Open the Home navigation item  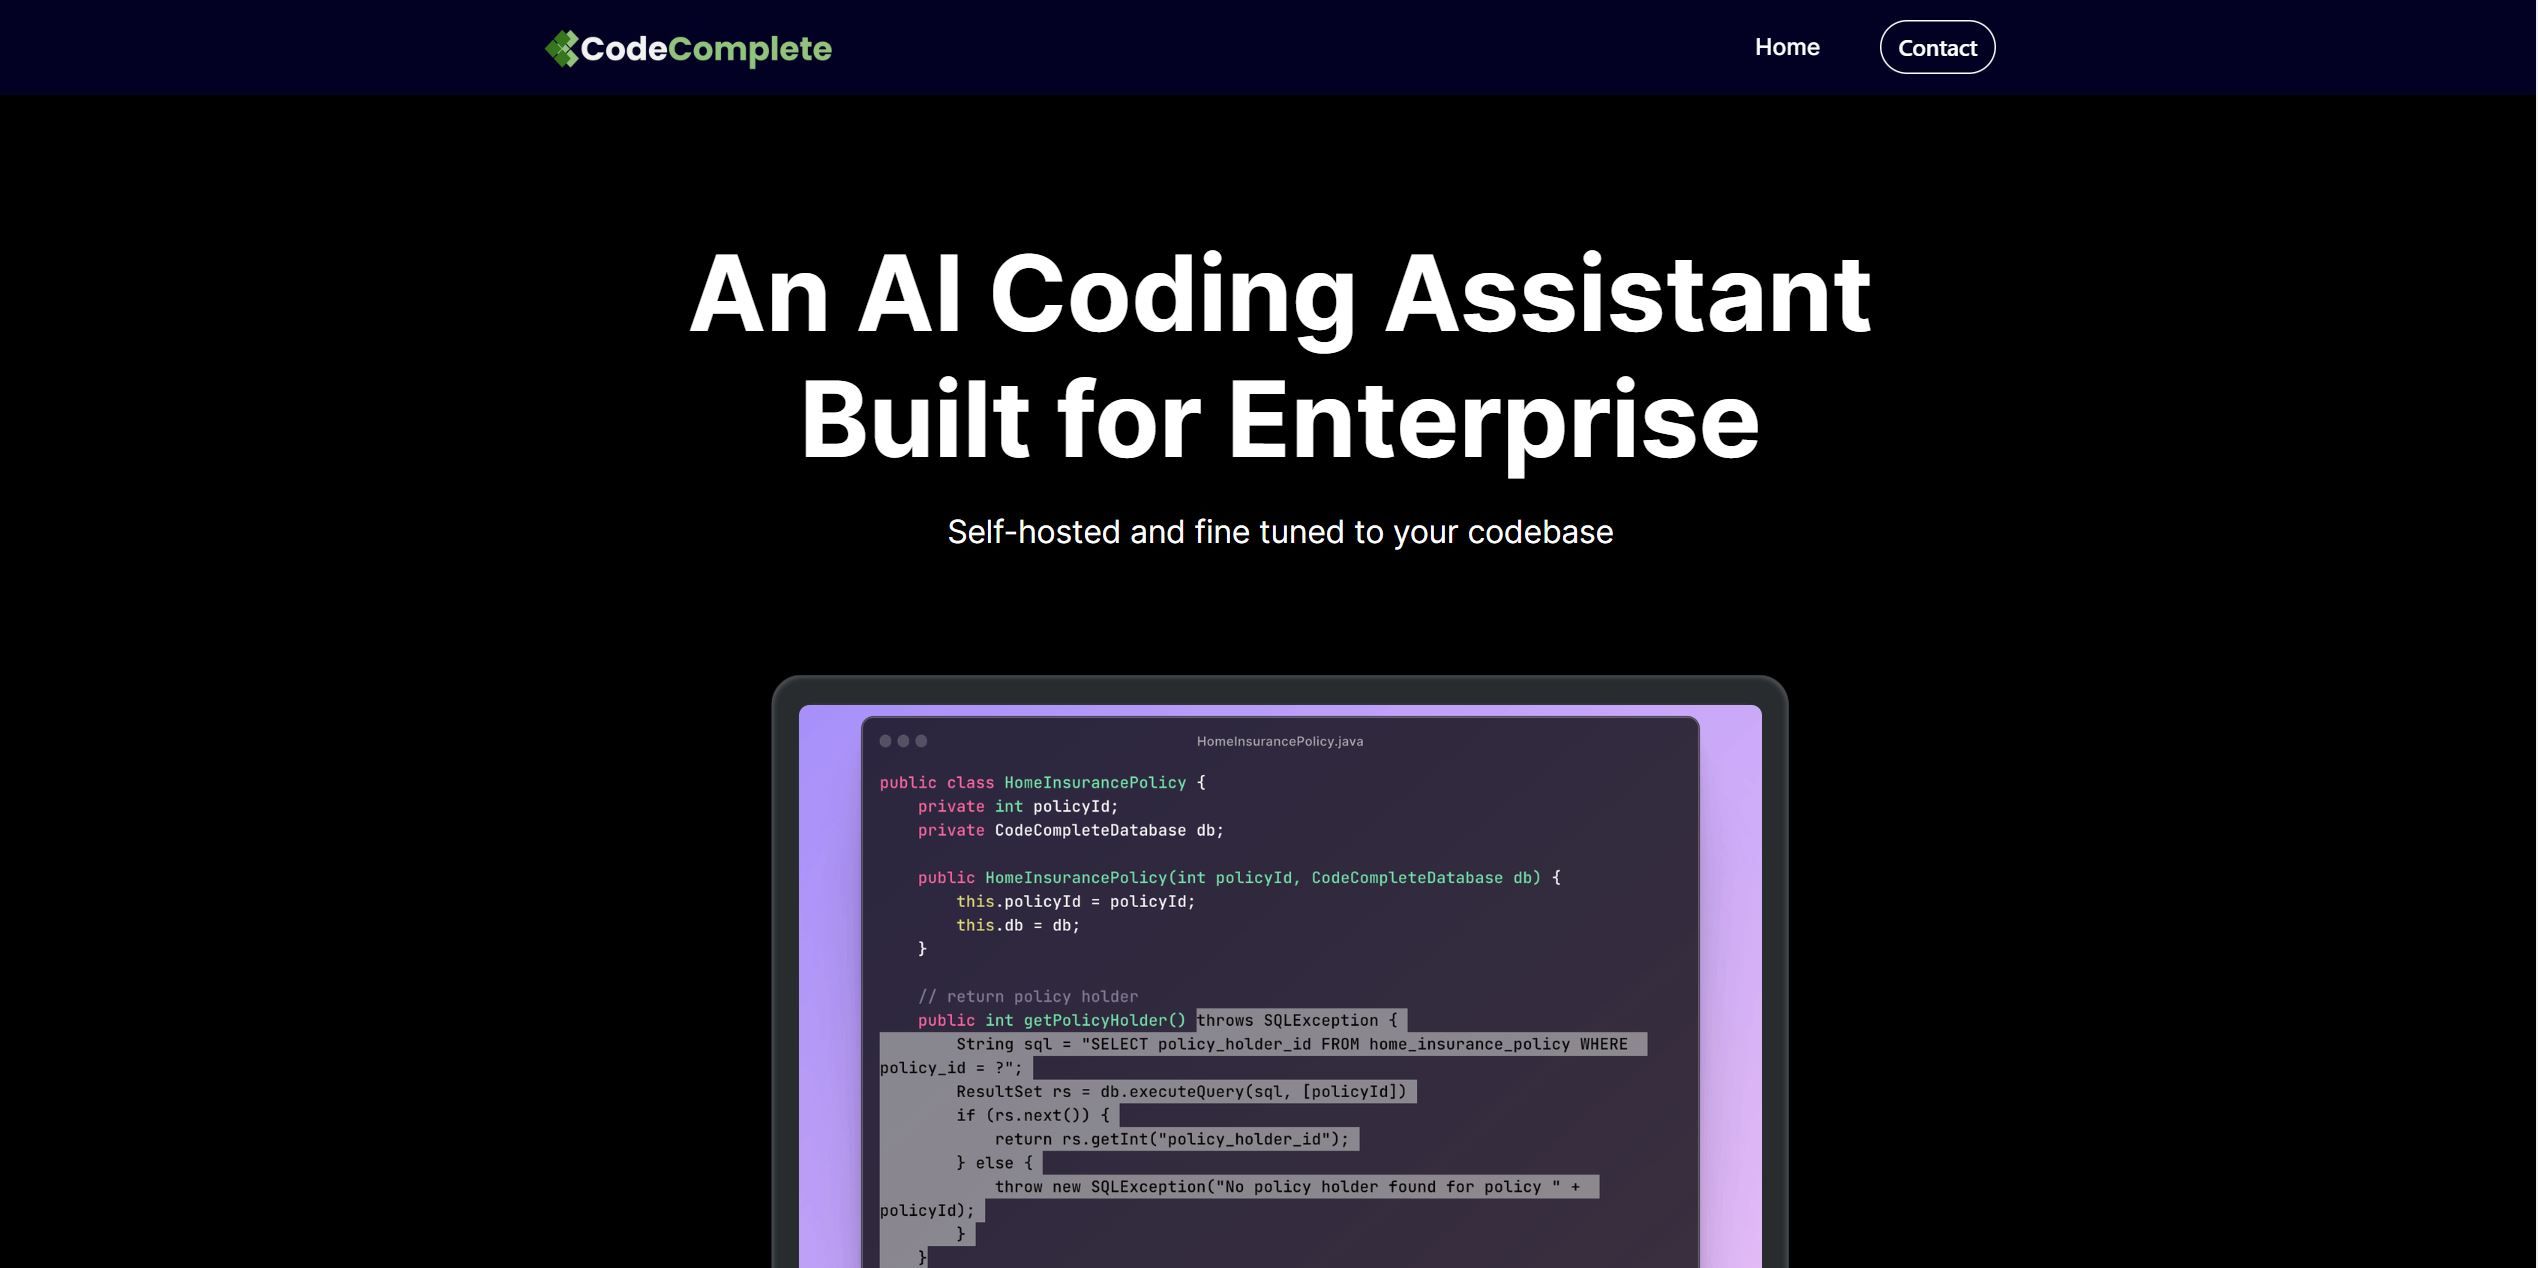1787,46
